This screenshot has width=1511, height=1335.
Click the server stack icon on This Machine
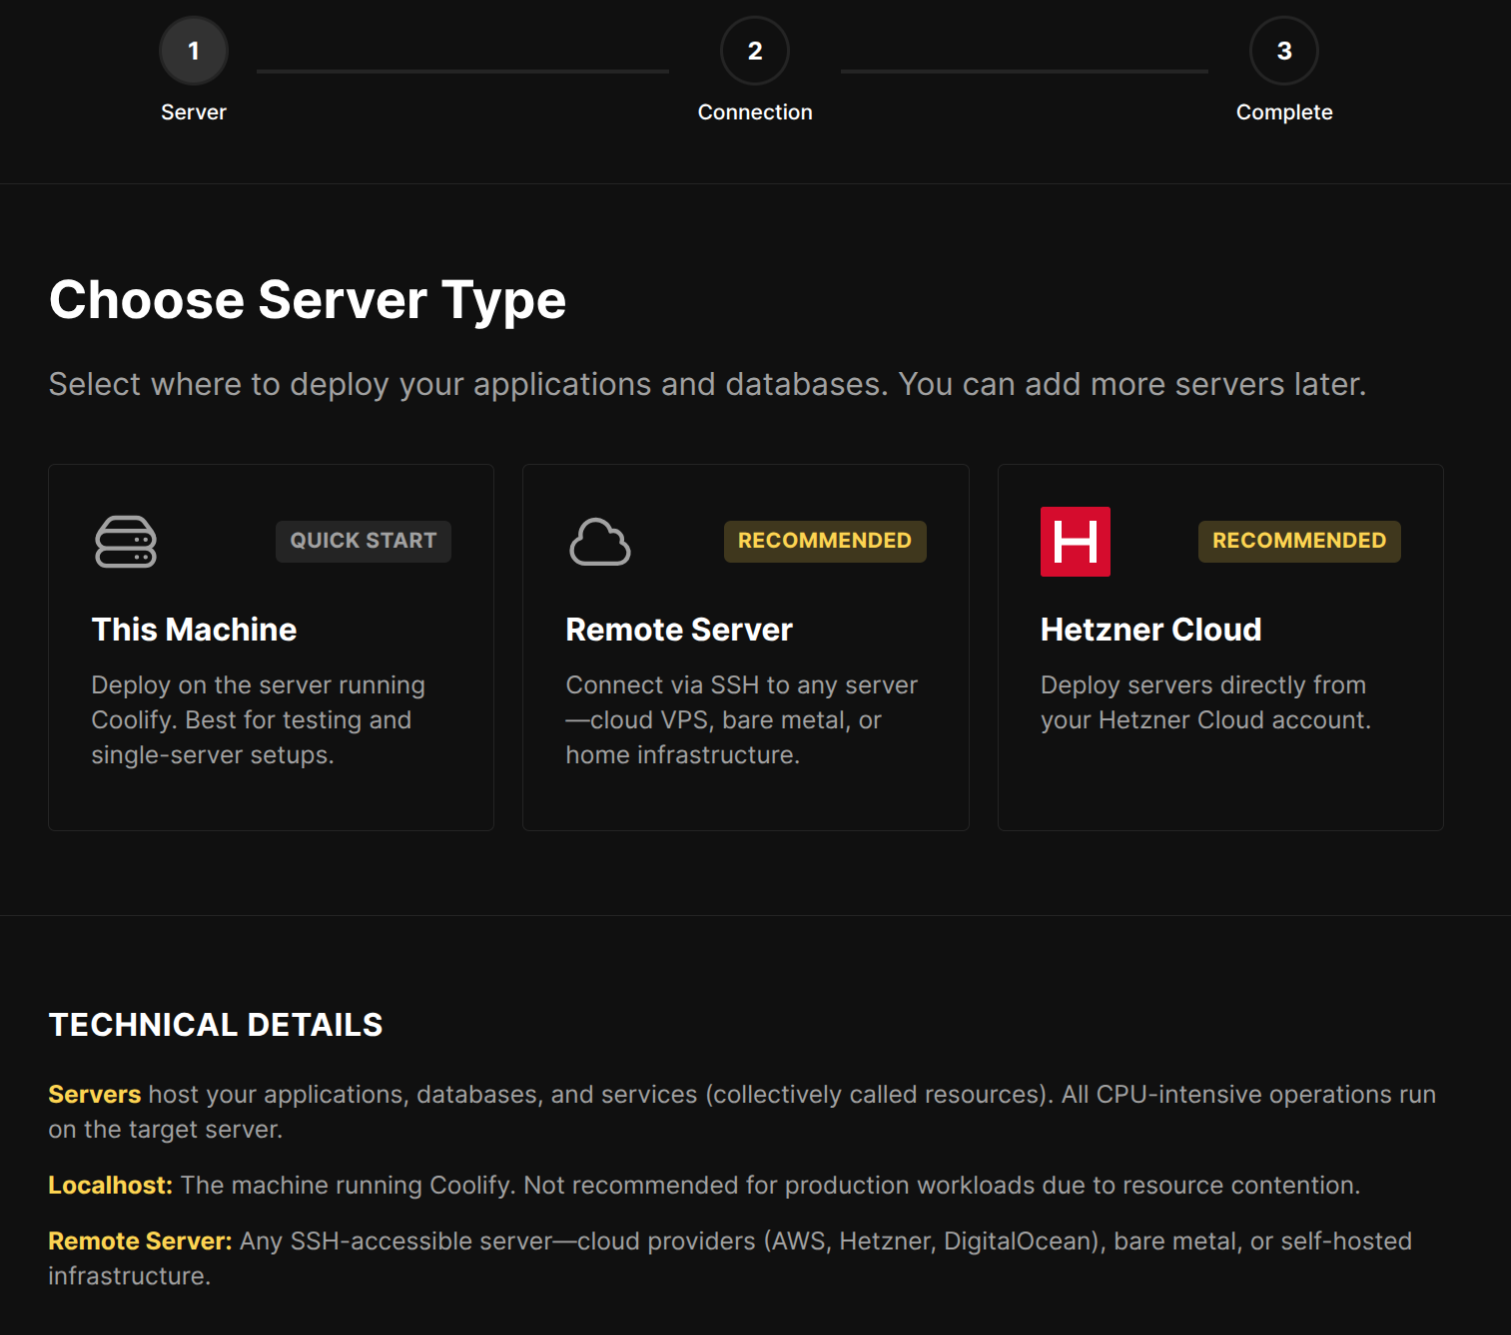coord(125,542)
